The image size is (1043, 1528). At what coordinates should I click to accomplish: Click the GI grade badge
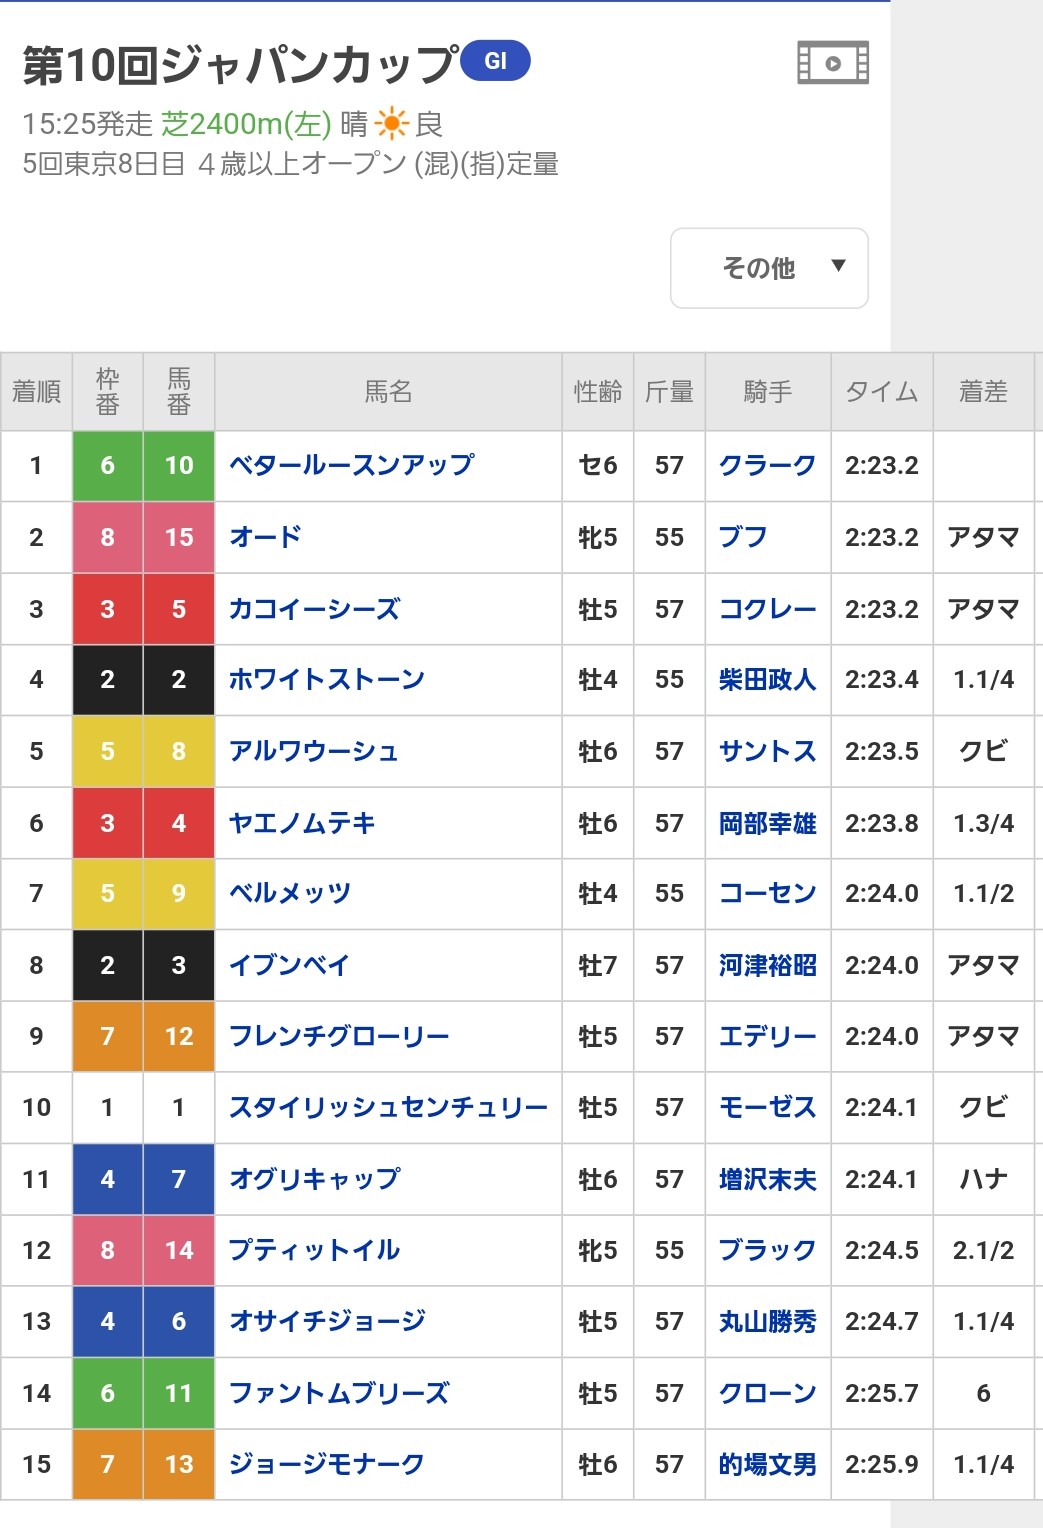coord(495,61)
